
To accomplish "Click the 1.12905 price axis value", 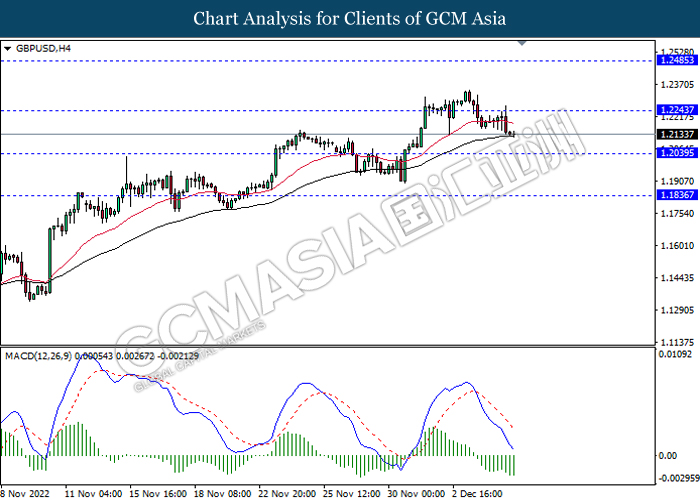I will coord(677,310).
